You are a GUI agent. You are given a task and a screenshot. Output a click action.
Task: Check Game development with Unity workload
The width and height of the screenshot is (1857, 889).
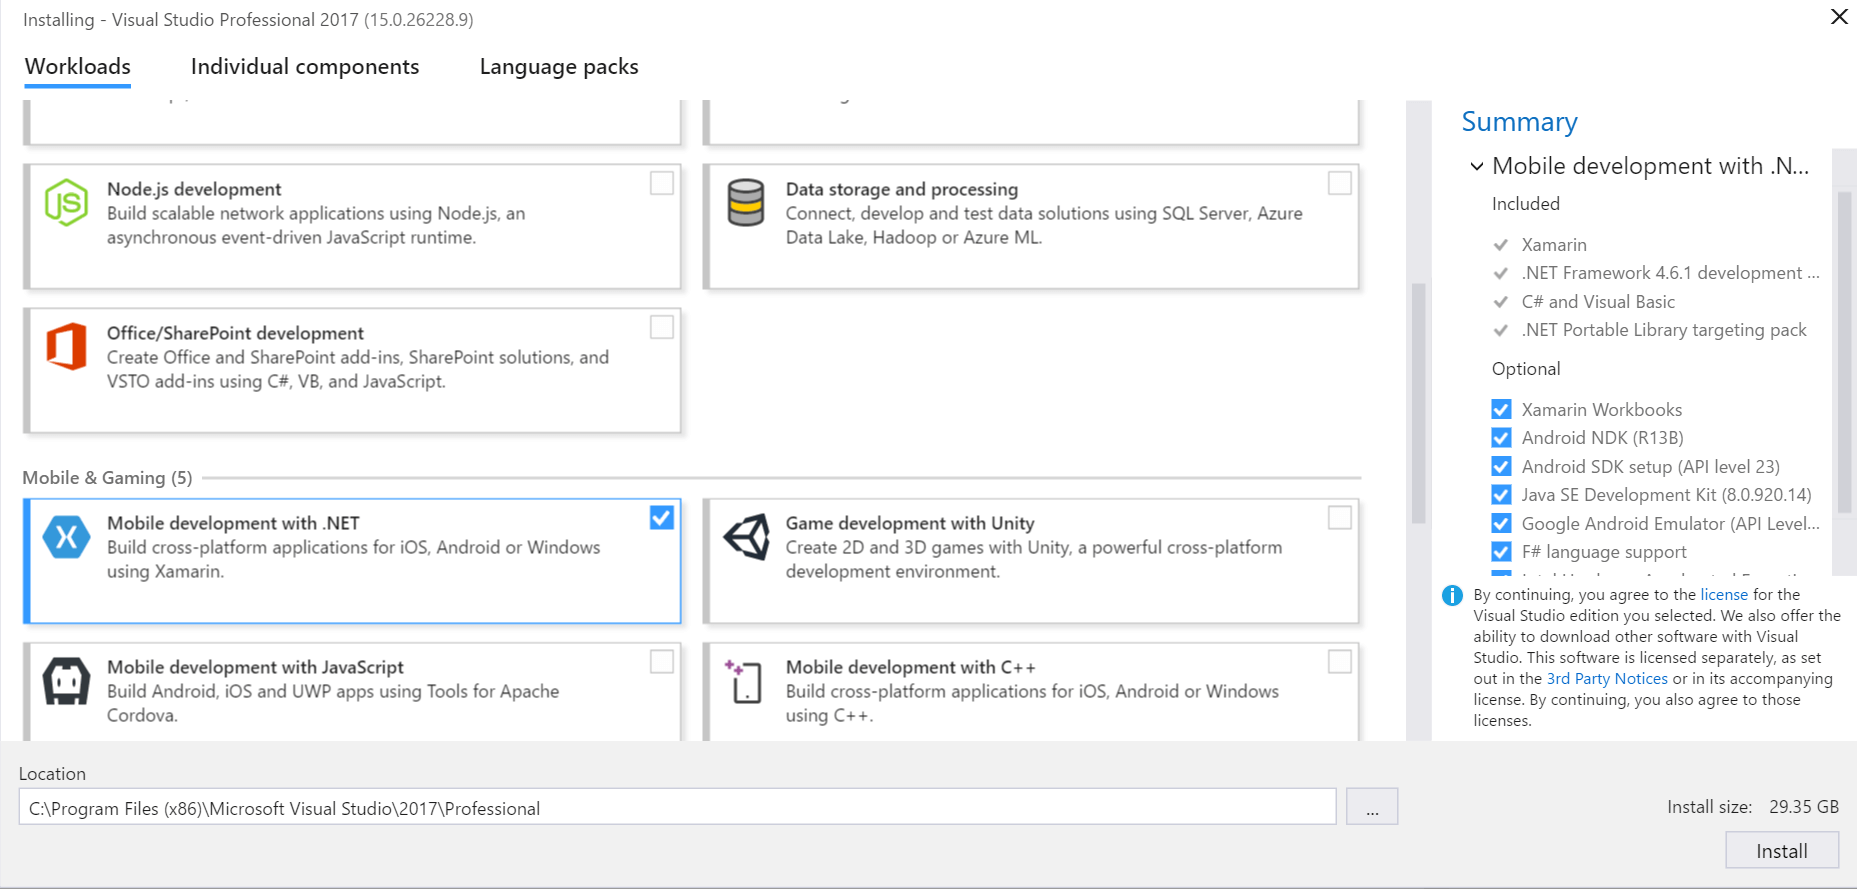(x=1340, y=517)
